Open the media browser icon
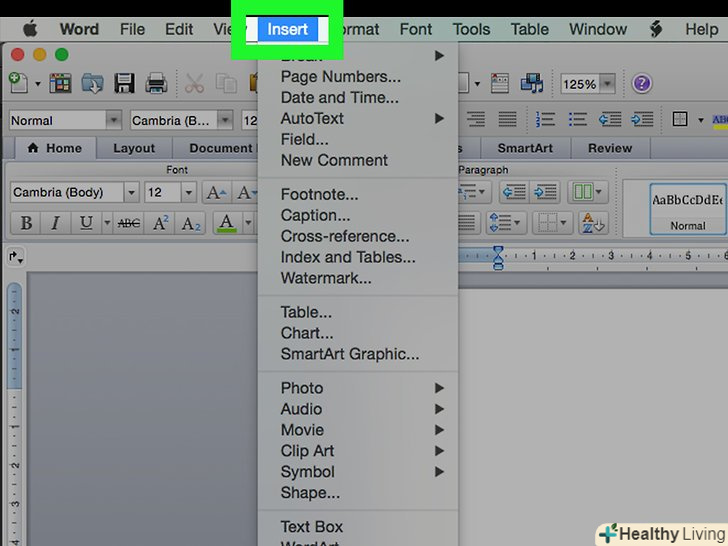This screenshot has width=728, height=546. [x=532, y=83]
